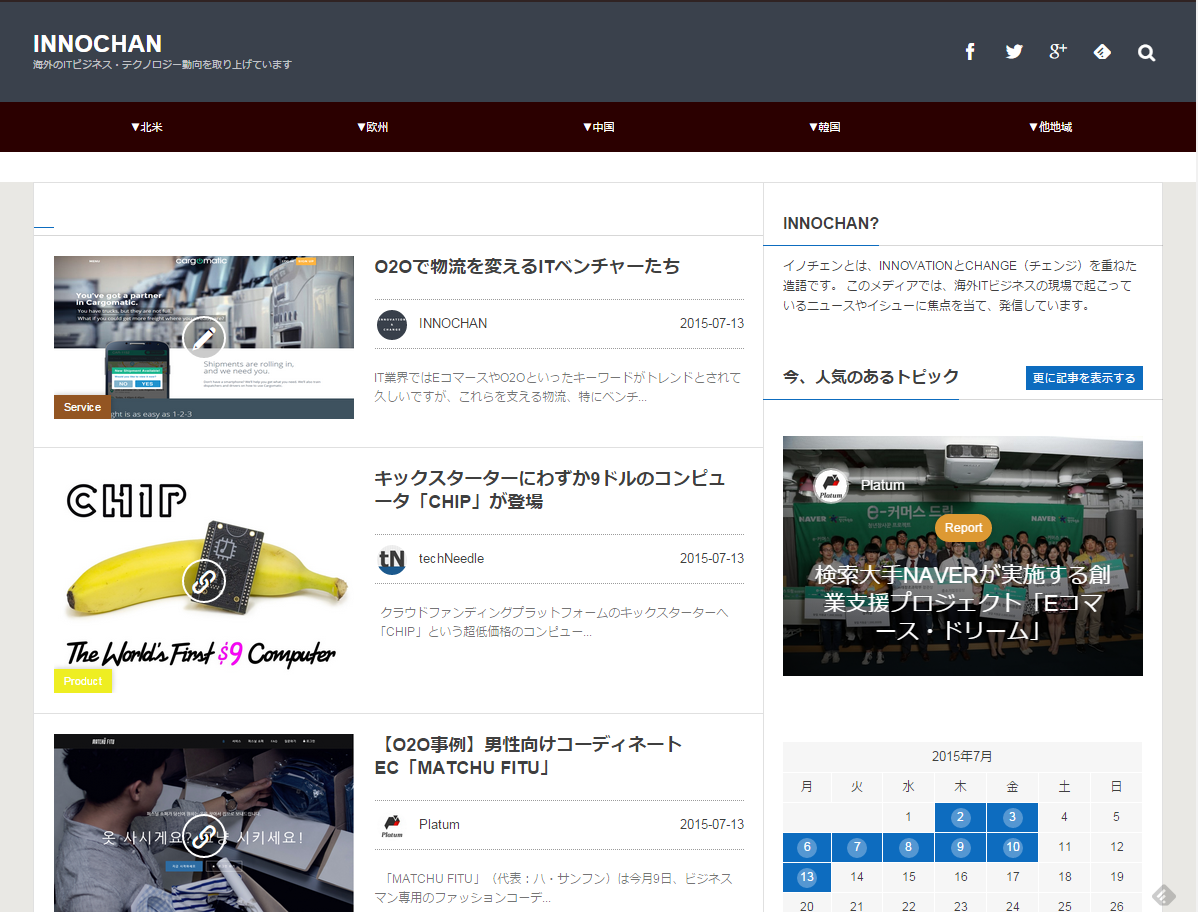Select calendar date 8
The width and height of the screenshot is (1198, 912).
pos(908,847)
